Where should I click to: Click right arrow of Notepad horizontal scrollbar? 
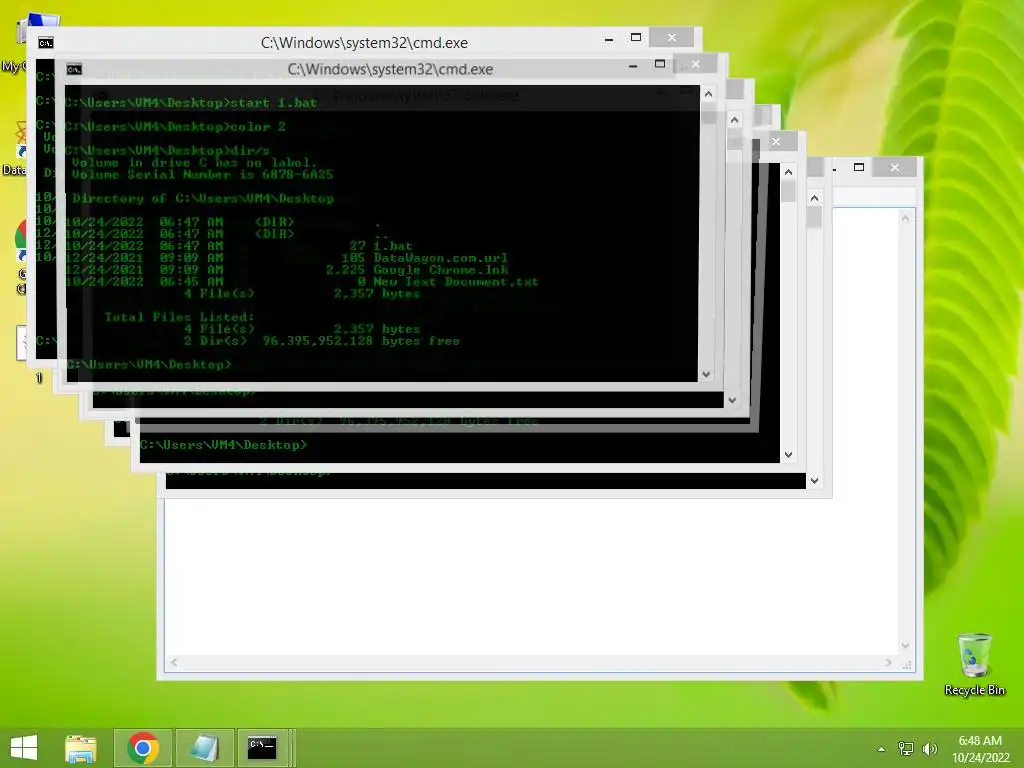(888, 662)
